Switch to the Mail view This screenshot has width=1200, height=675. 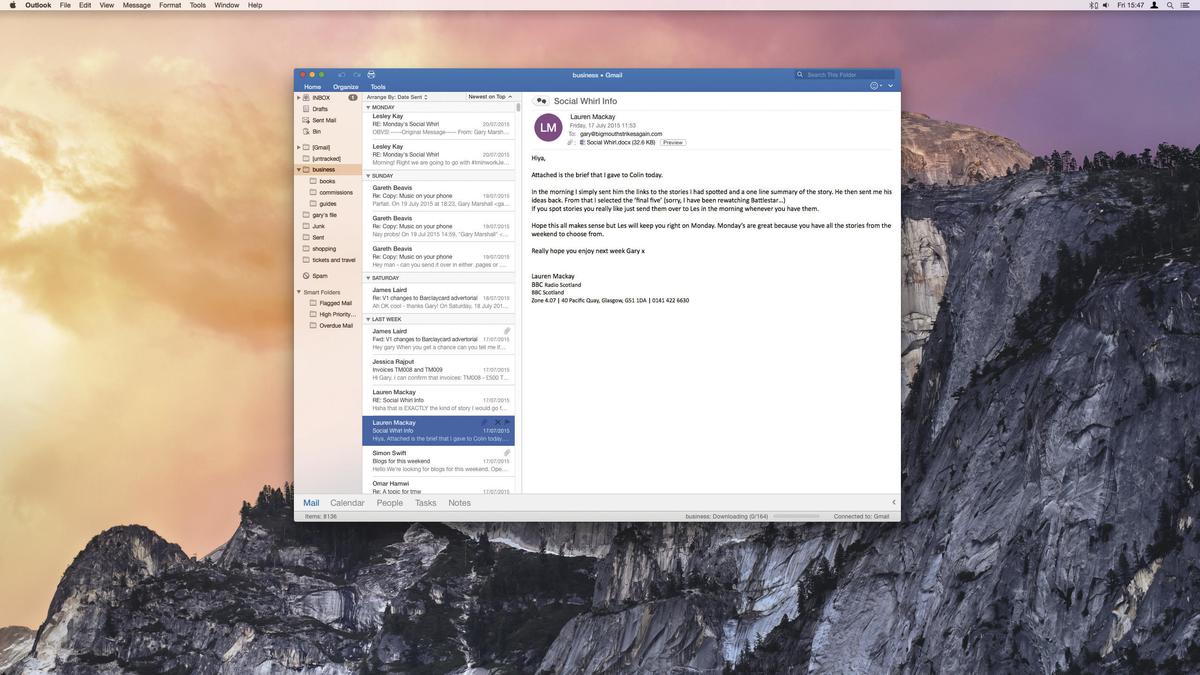[x=311, y=503]
